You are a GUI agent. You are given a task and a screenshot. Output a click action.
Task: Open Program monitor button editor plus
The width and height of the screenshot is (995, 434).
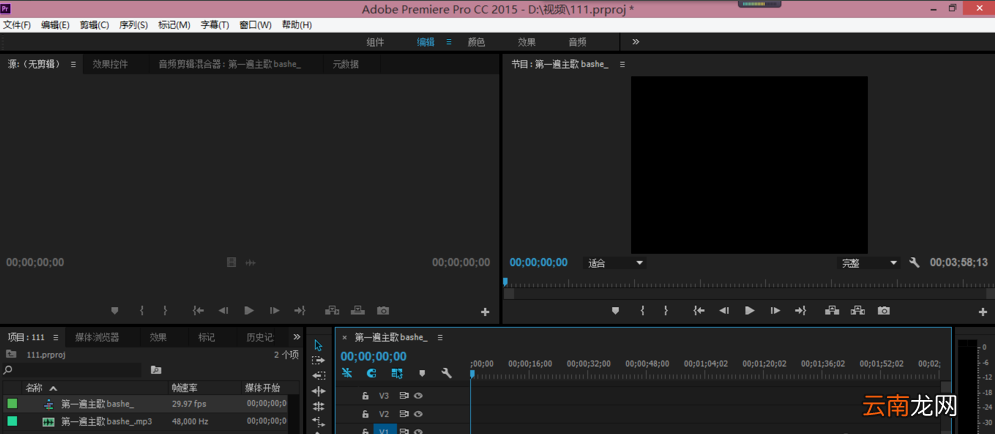(984, 312)
